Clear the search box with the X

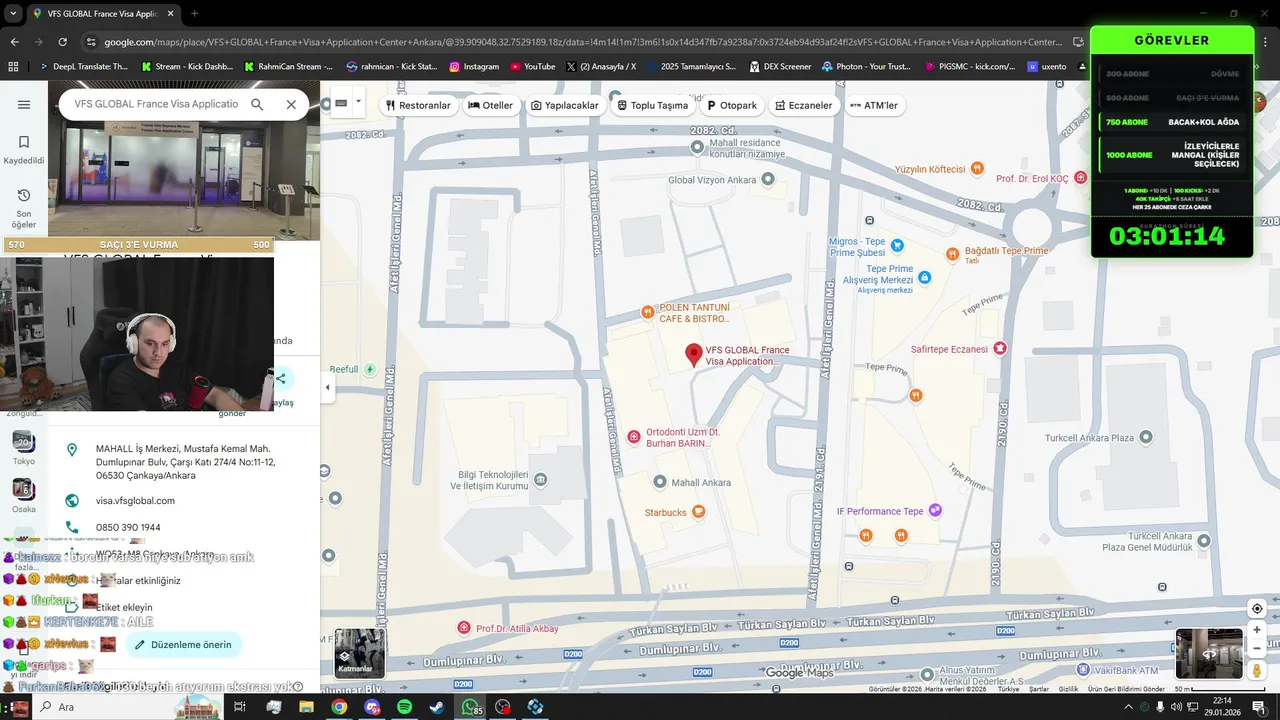coord(291,104)
